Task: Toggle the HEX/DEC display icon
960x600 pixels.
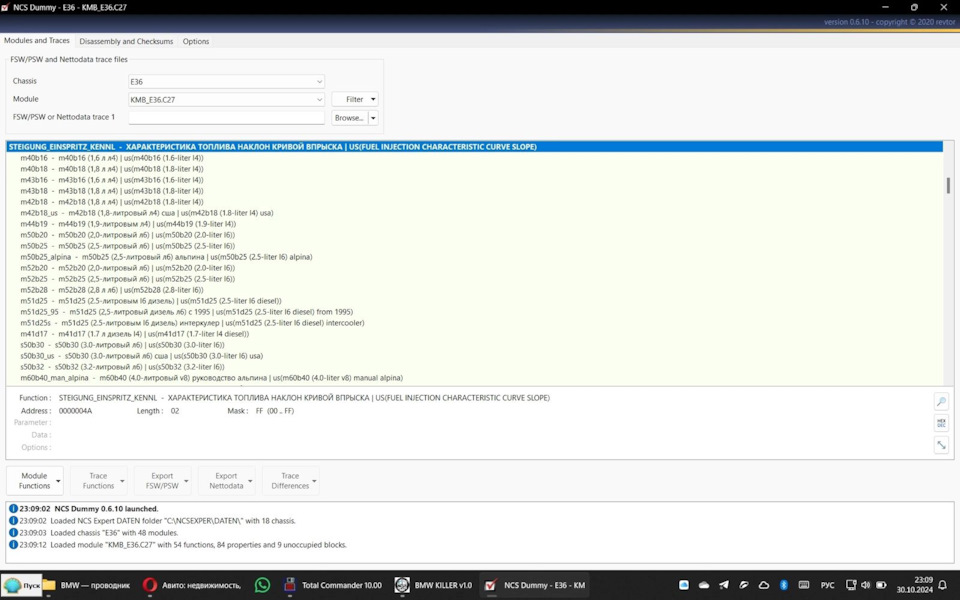Action: pyautogui.click(x=941, y=423)
